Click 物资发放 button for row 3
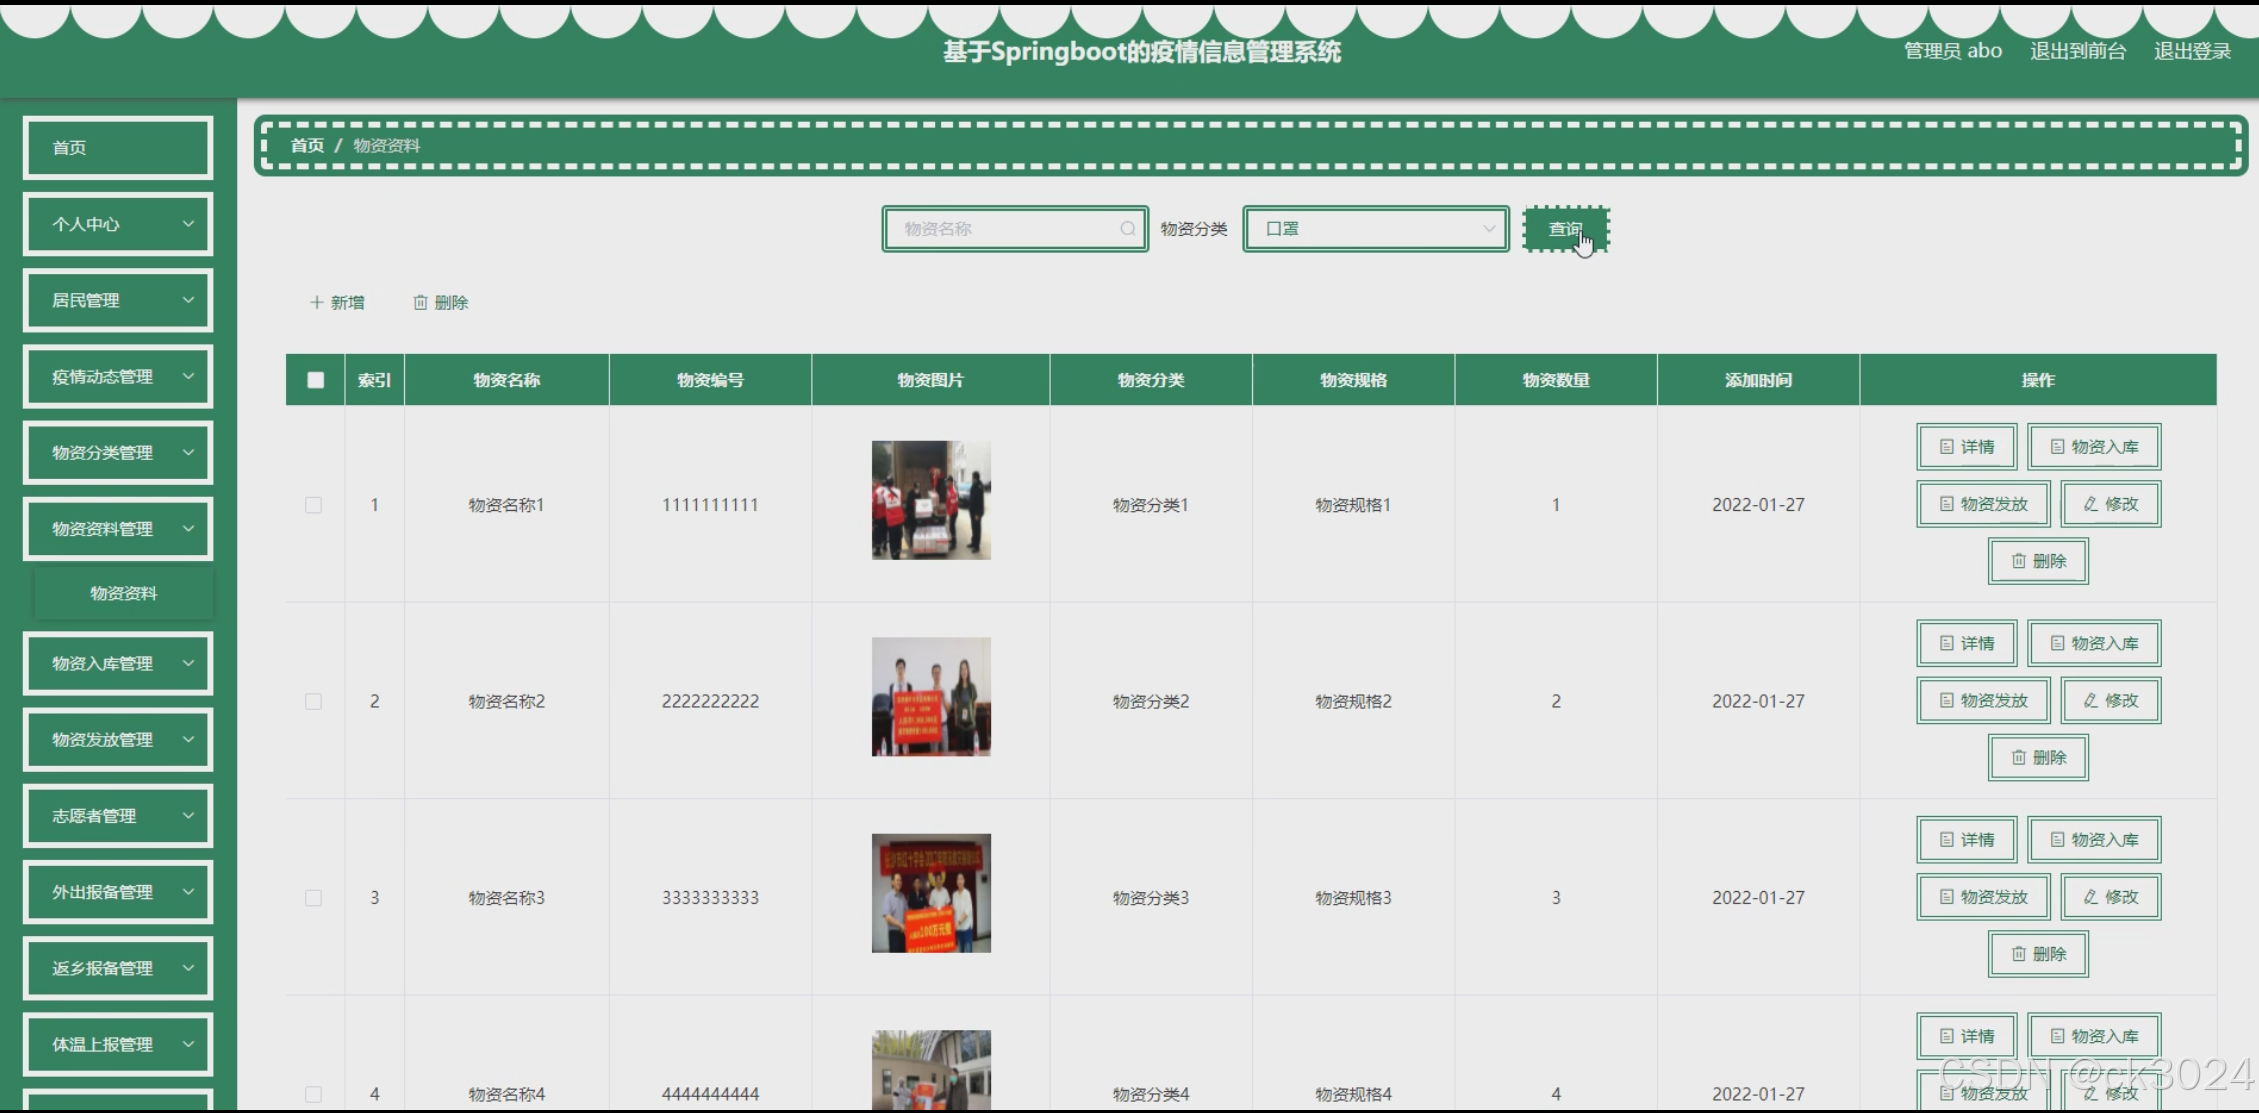This screenshot has width=2259, height=1113. point(1983,897)
